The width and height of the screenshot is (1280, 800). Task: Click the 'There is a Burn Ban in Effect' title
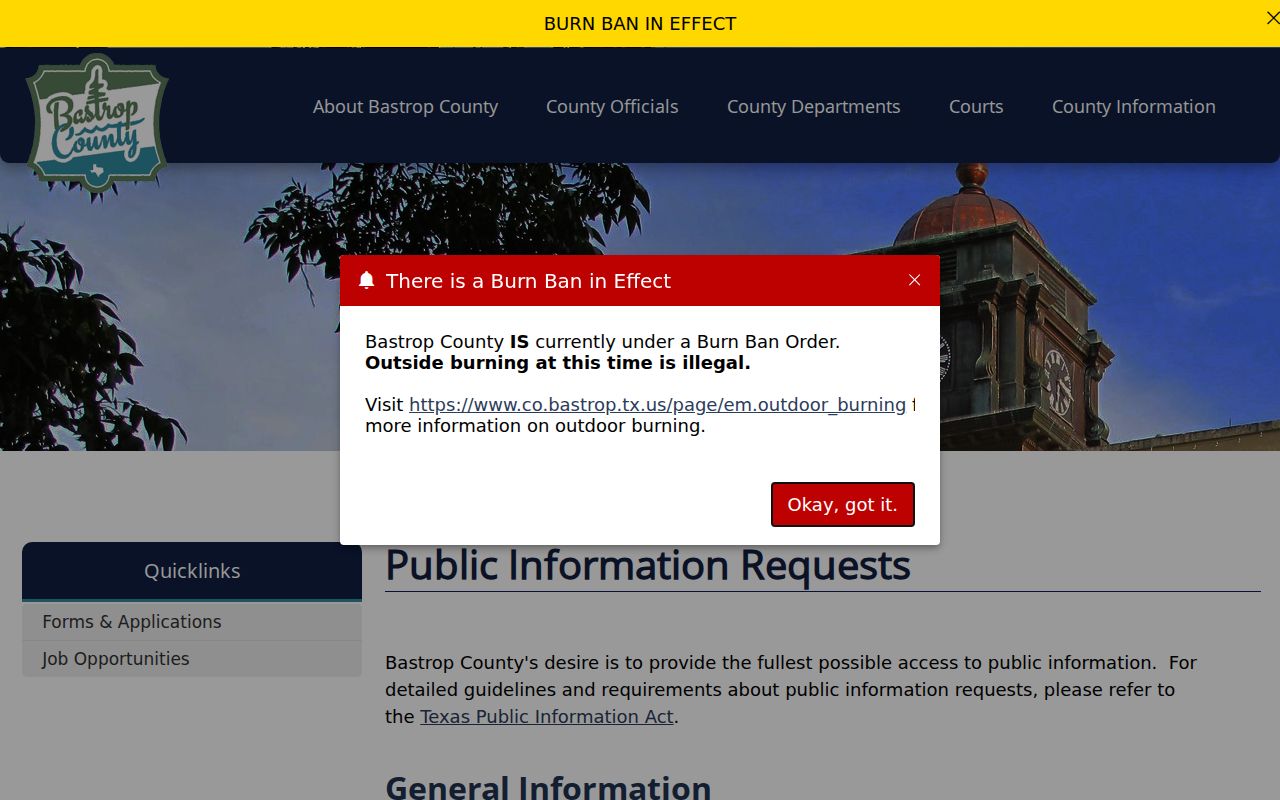point(528,281)
